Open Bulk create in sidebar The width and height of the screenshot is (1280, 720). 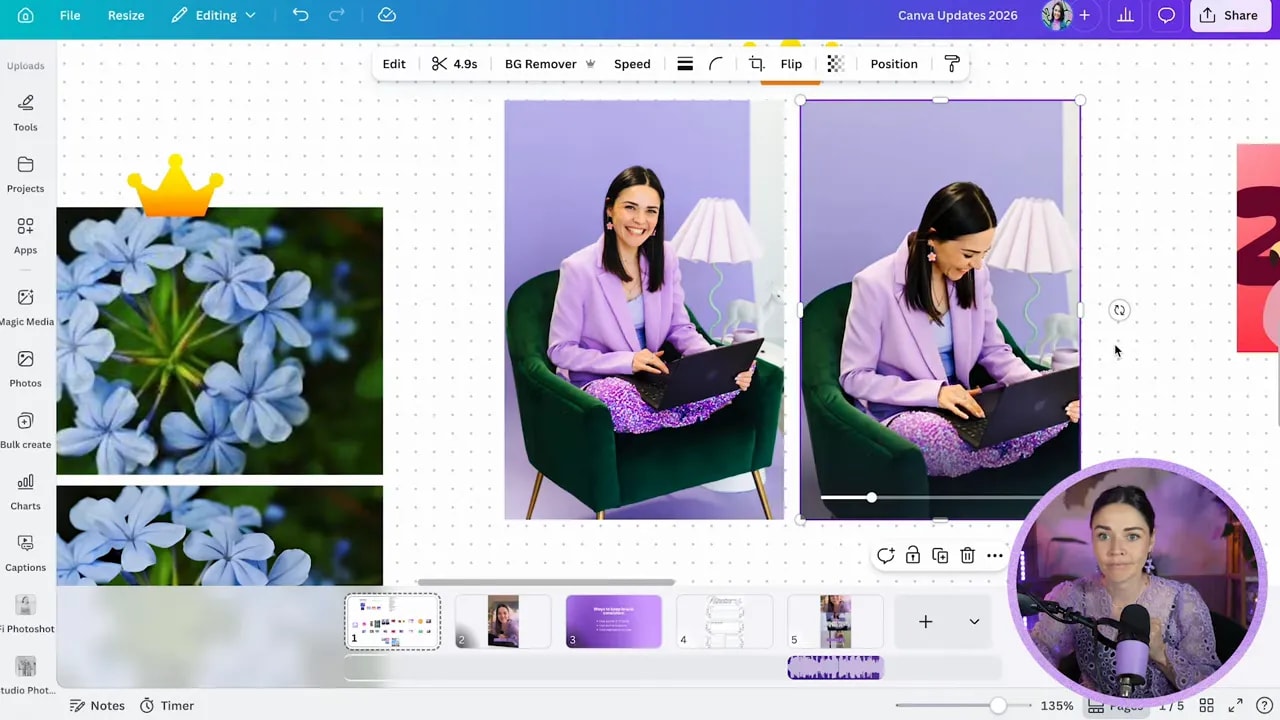click(x=25, y=431)
